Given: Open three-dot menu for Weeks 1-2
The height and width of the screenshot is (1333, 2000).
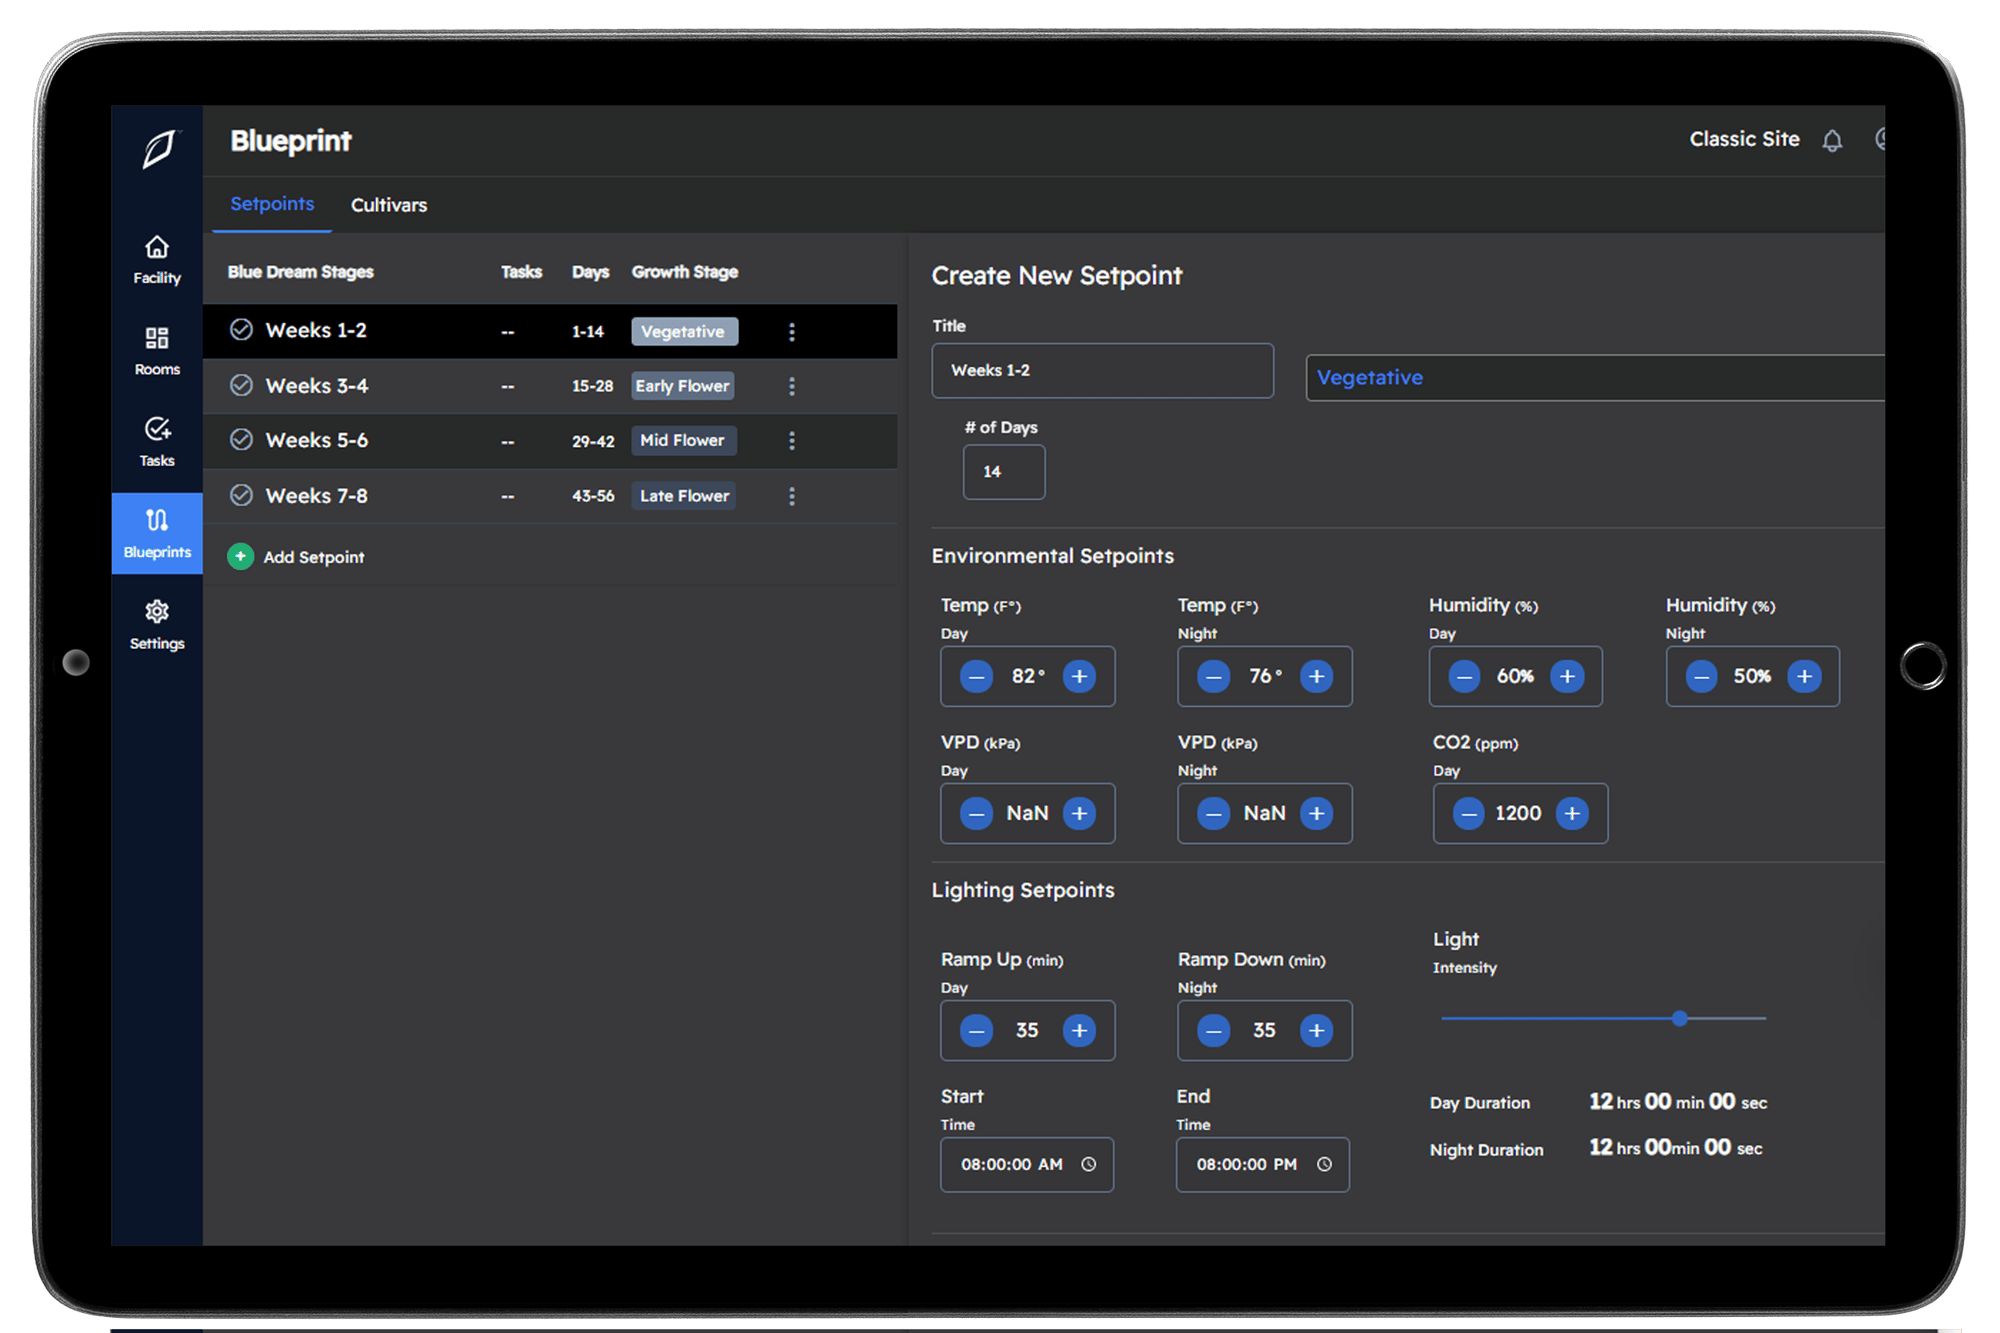Looking at the screenshot, I should [791, 332].
